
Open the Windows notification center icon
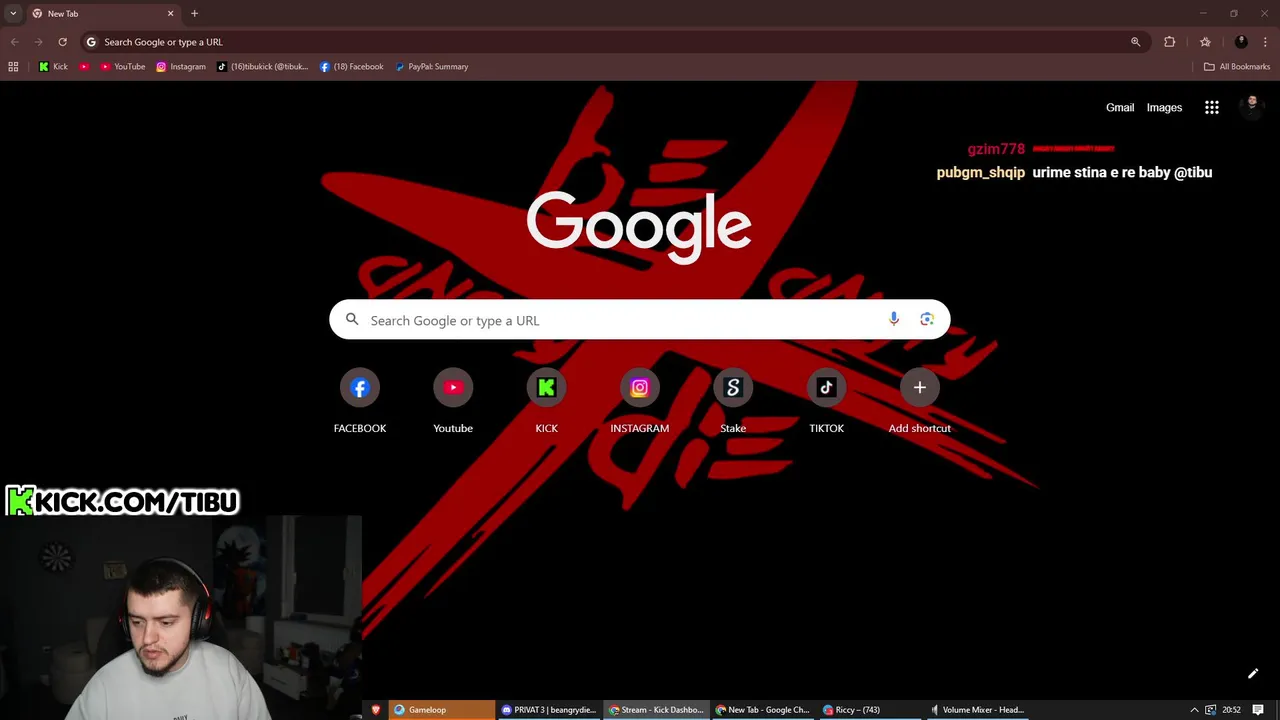click(1258, 710)
